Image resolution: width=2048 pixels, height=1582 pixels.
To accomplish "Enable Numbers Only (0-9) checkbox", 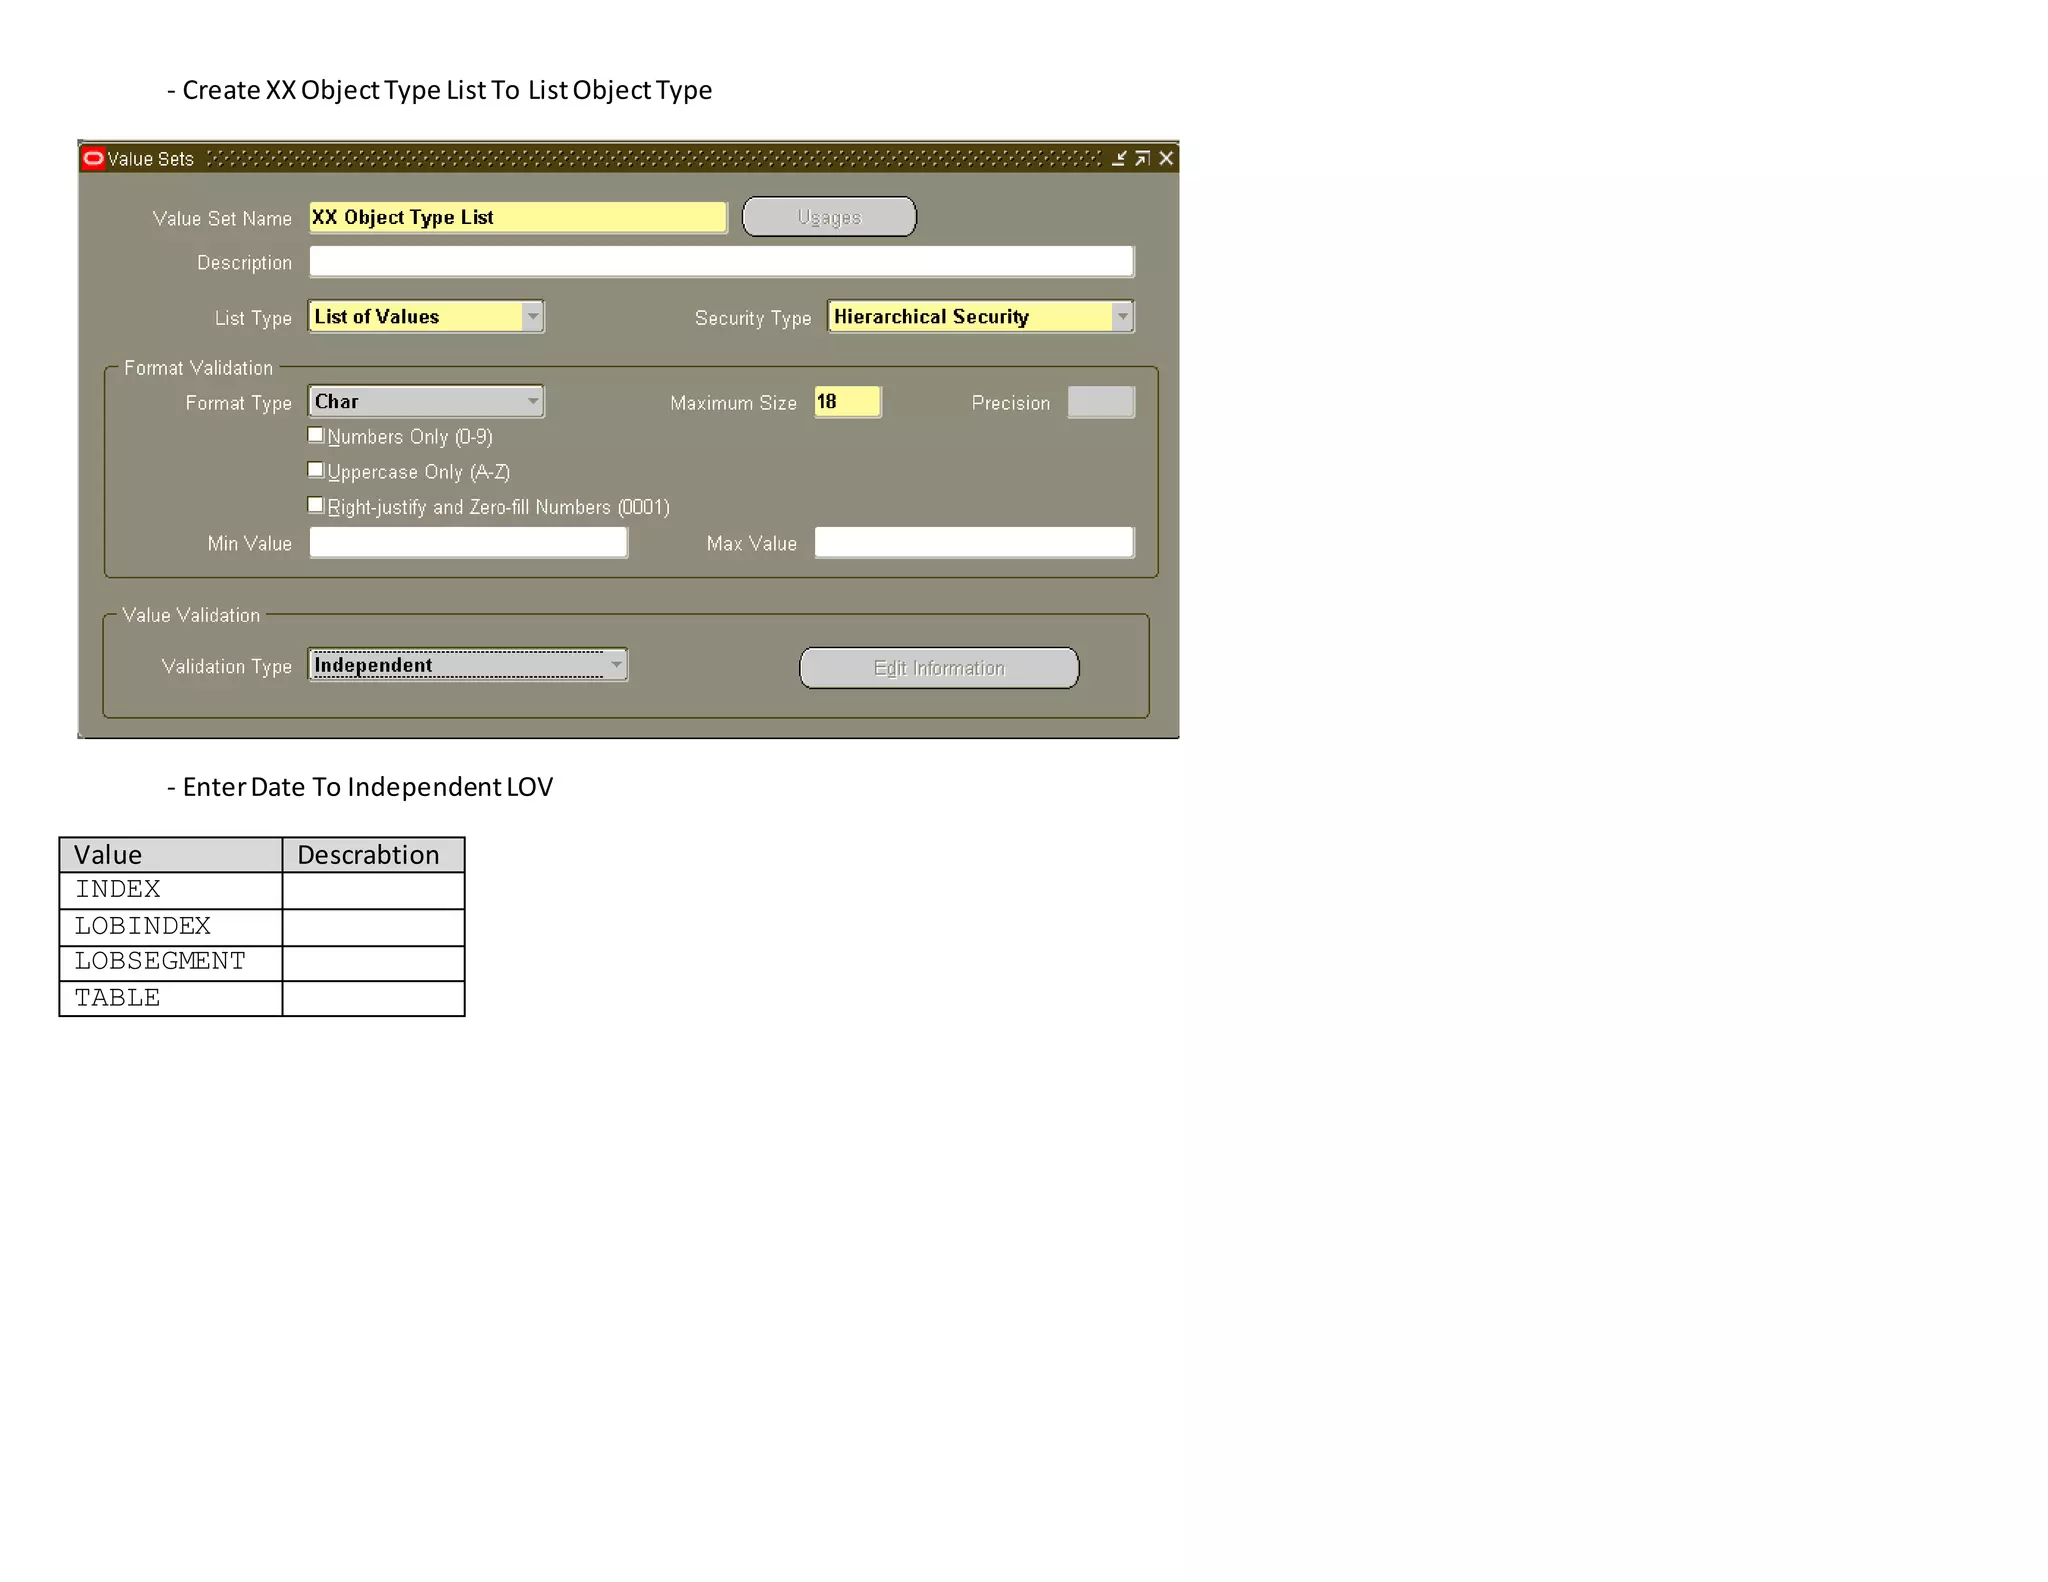I will (316, 435).
